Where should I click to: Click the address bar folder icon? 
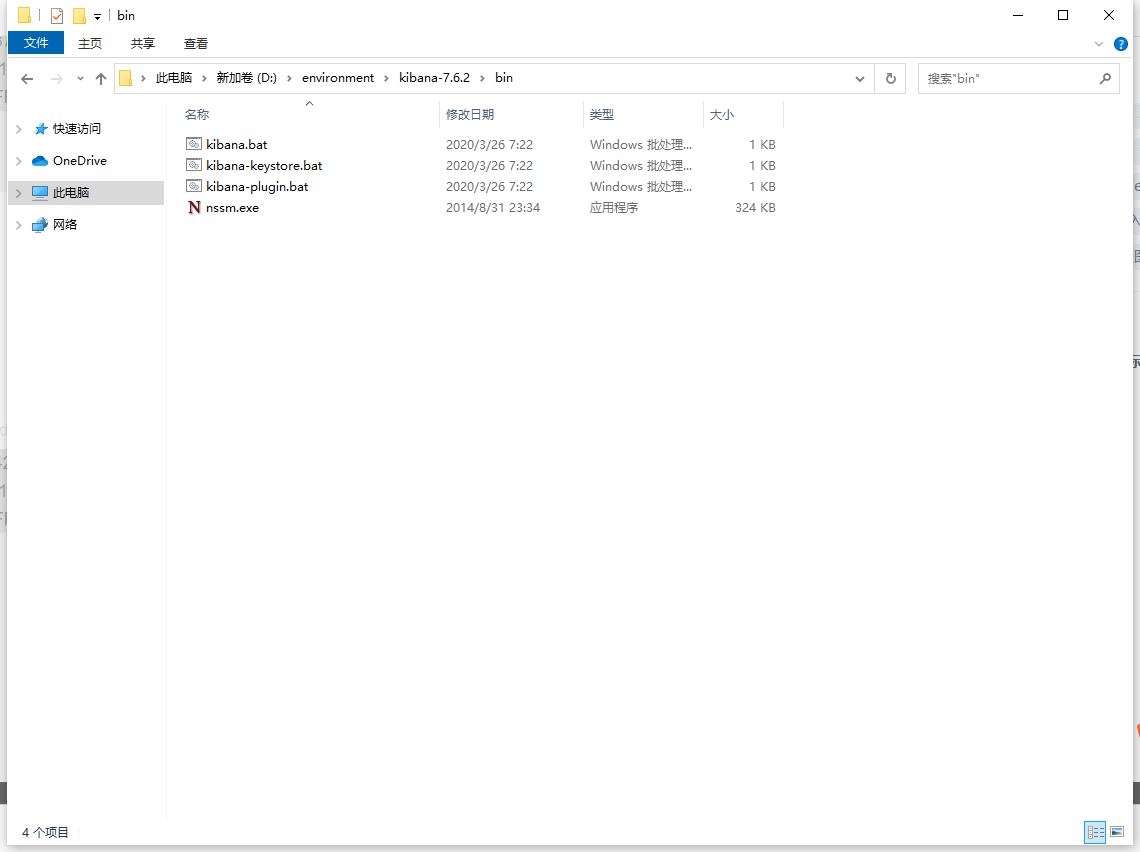[x=125, y=78]
